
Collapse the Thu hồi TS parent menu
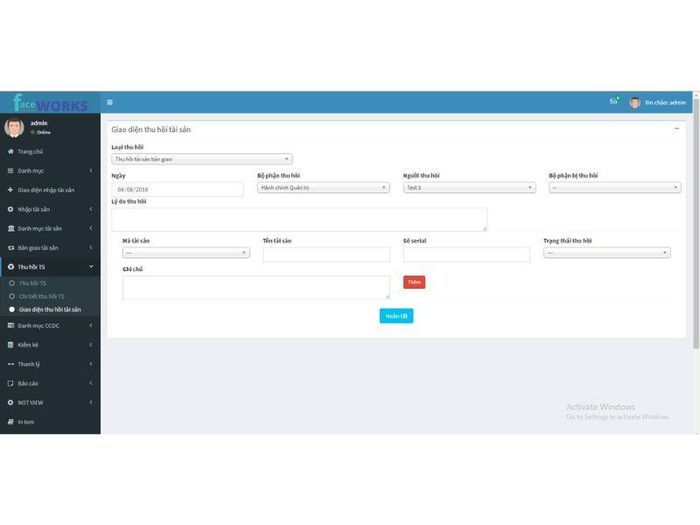50,267
